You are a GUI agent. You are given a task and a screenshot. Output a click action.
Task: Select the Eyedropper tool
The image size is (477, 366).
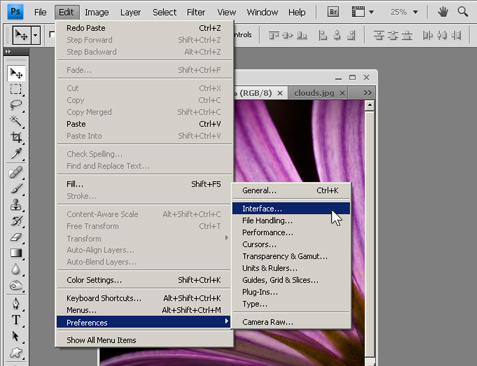tap(16, 153)
